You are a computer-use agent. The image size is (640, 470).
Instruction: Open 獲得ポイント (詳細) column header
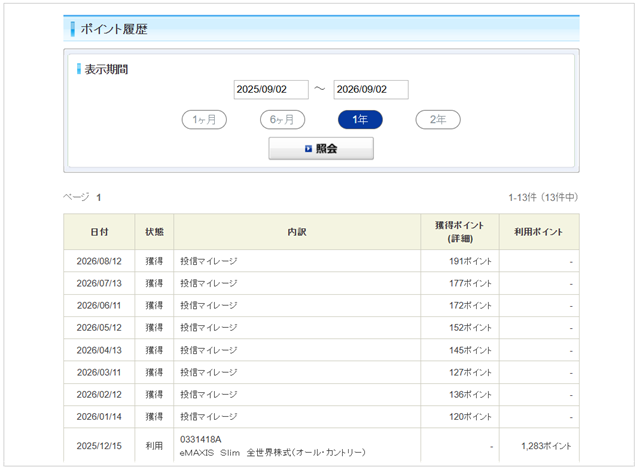460,232
